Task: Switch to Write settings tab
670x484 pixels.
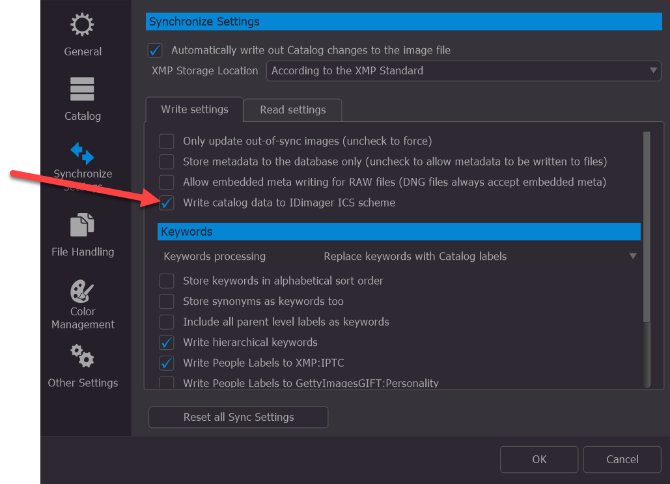Action: (194, 109)
